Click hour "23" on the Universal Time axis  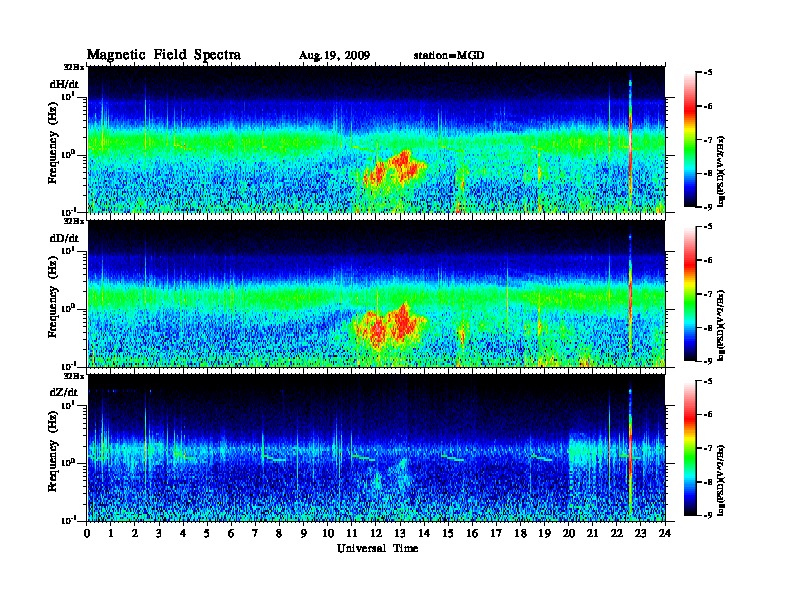pyautogui.click(x=640, y=533)
